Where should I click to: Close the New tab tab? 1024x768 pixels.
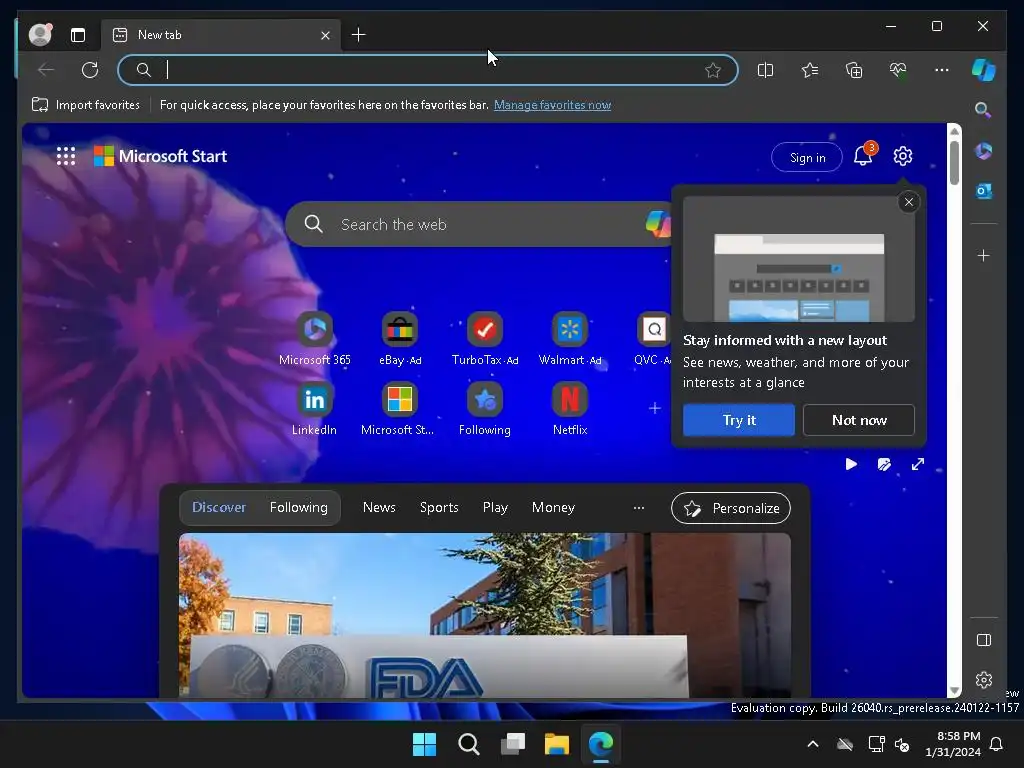point(325,35)
